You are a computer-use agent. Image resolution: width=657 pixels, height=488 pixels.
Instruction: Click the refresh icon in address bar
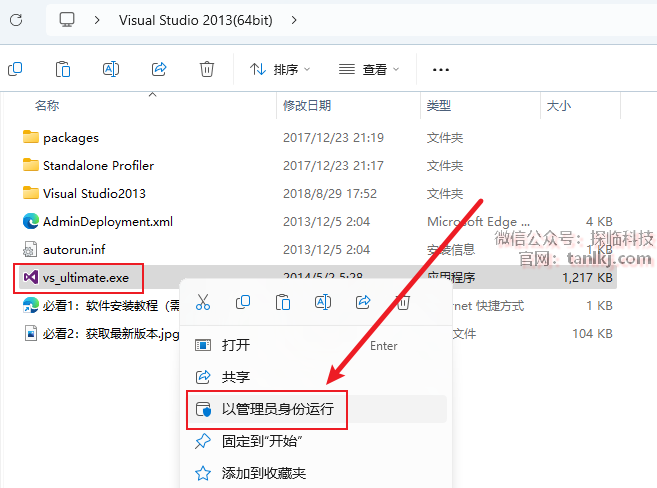click(x=16, y=20)
